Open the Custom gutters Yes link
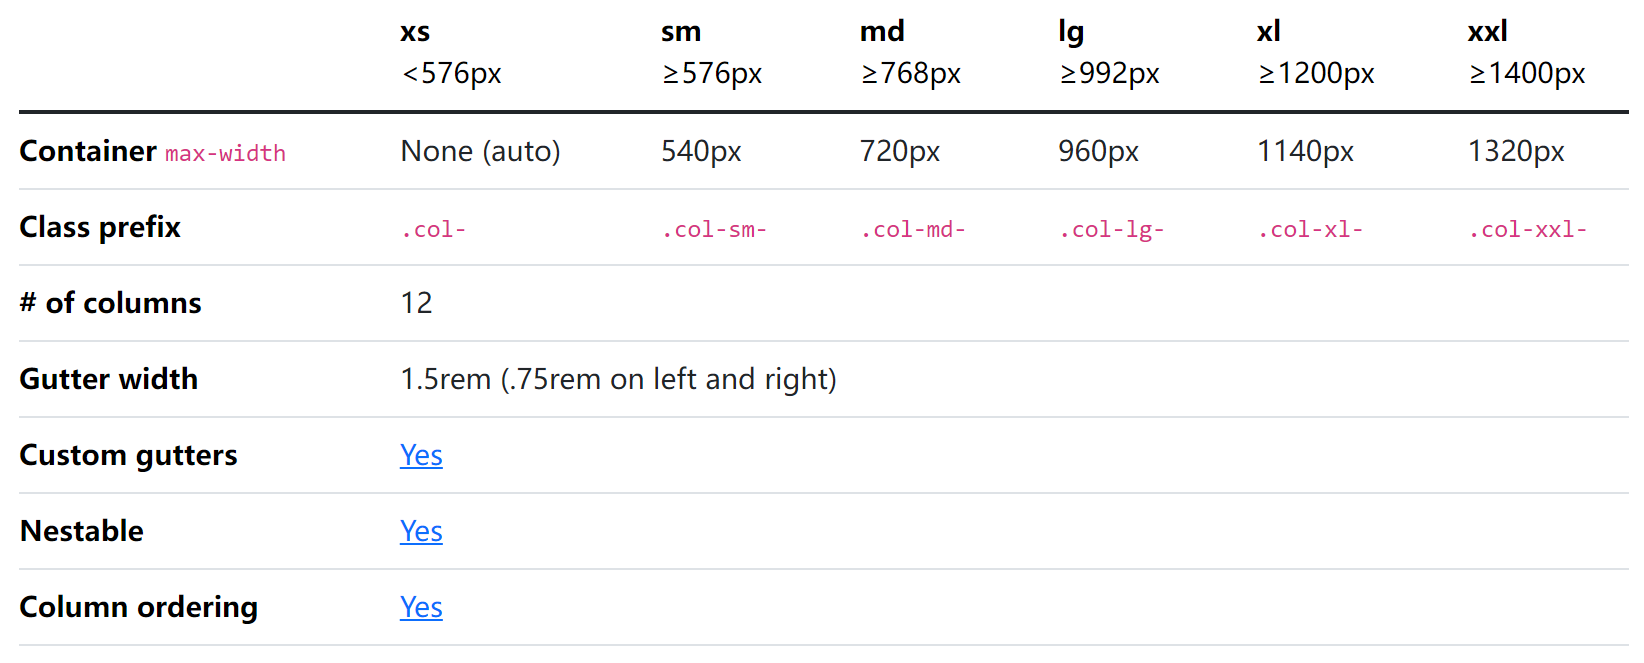 (421, 455)
